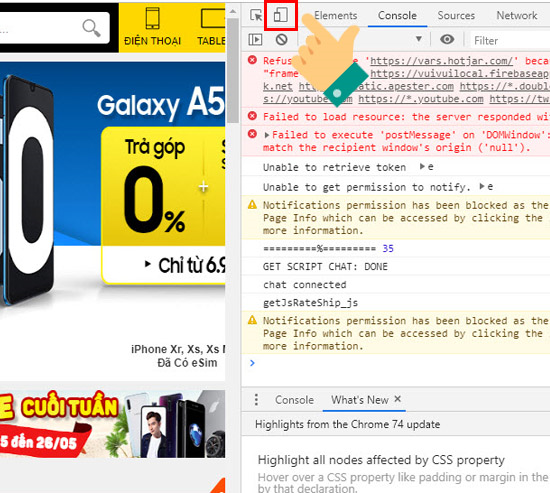Expand the object after 'Unable to get permission'
The height and width of the screenshot is (493, 550).
pyautogui.click(x=482, y=186)
